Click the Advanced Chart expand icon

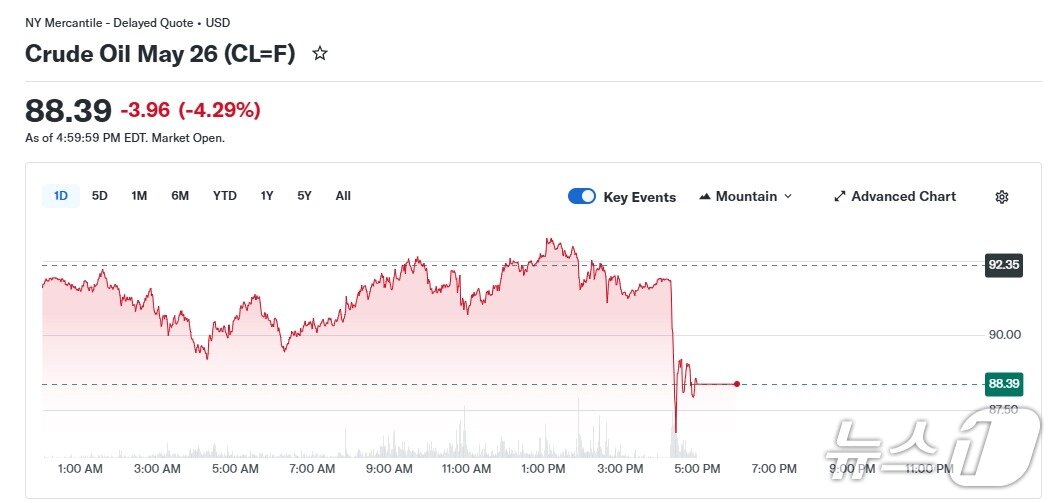840,197
